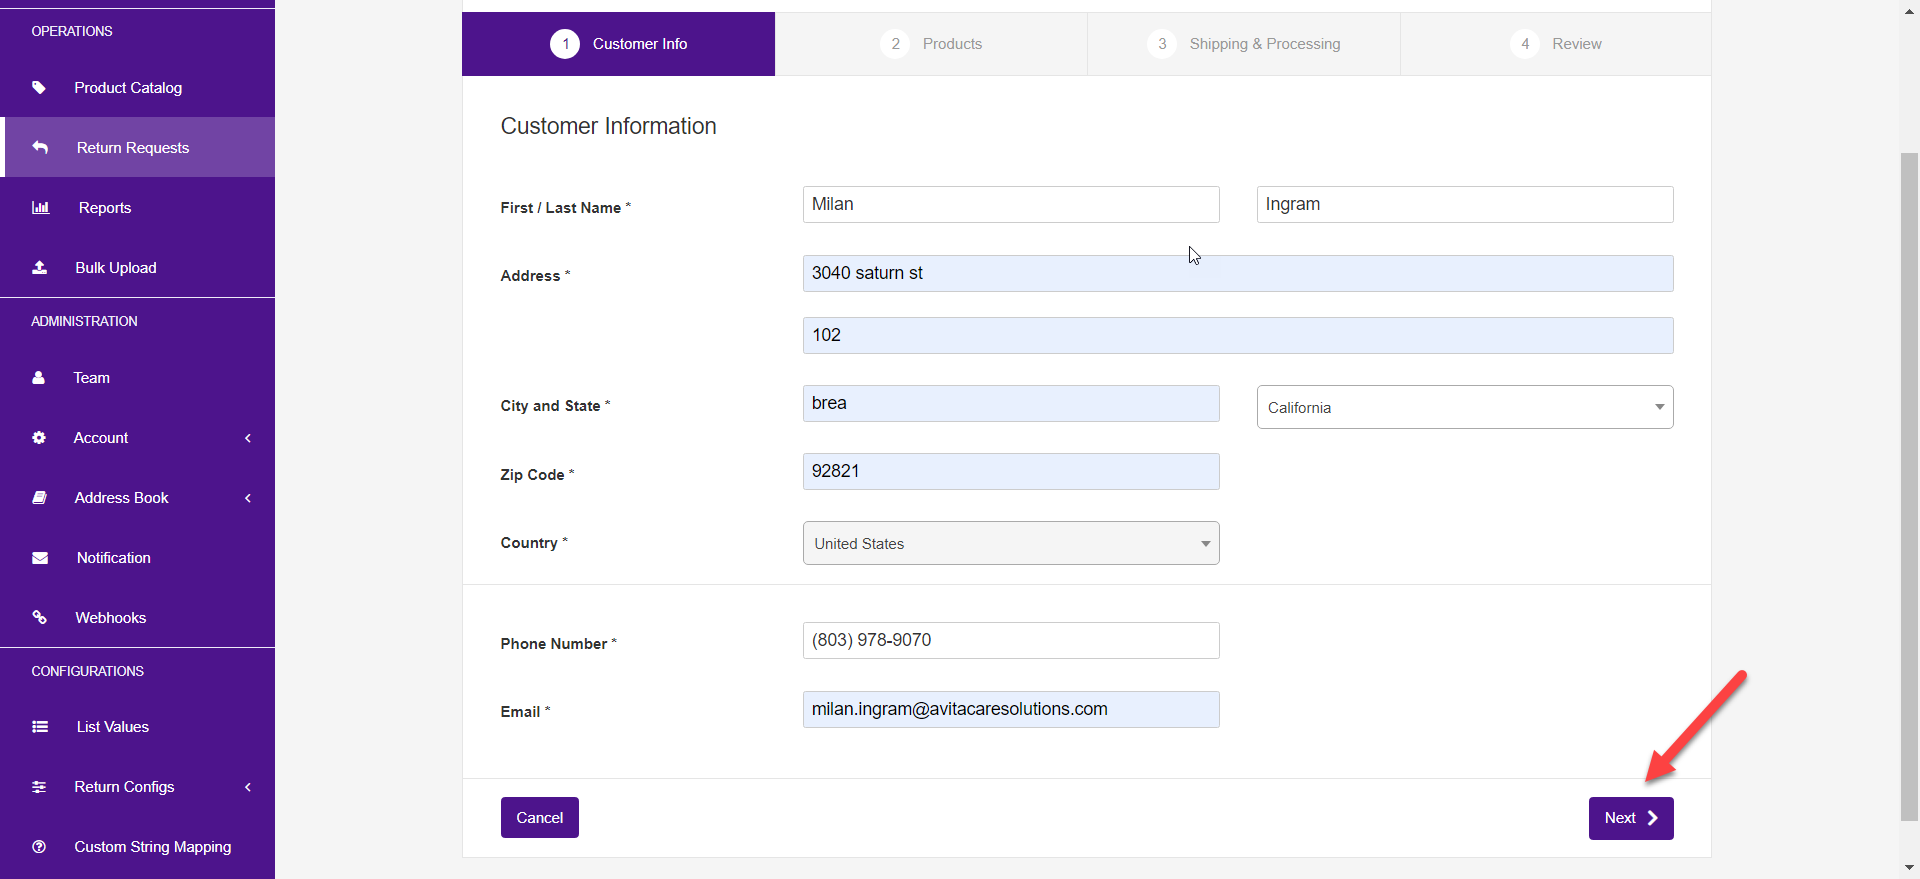The image size is (1920, 879).
Task: Click the scrollbar up arrow
Action: pos(1909,10)
